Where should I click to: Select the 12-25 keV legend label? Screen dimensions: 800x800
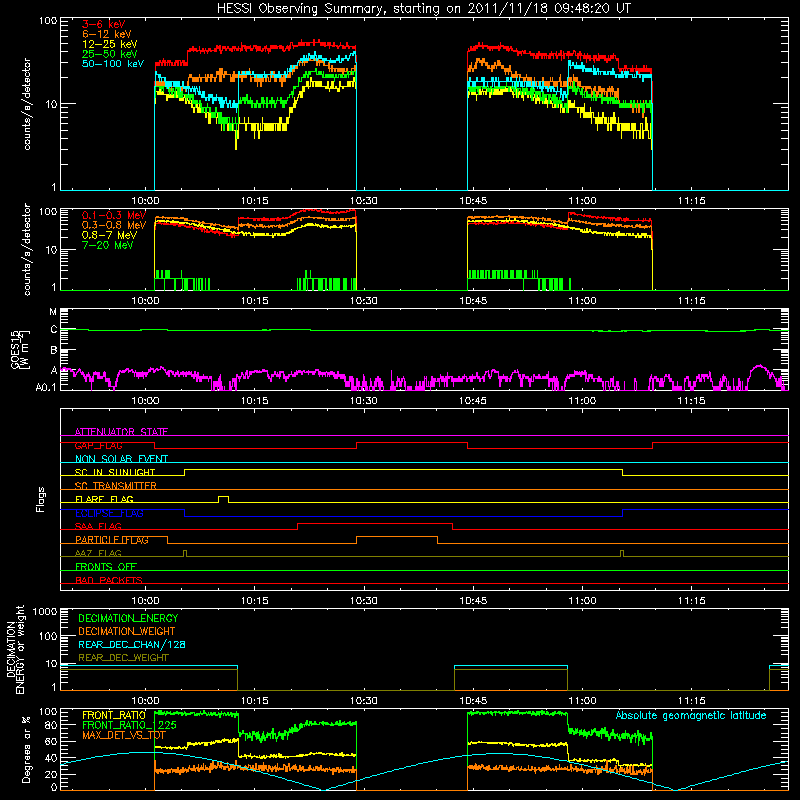(x=110, y=44)
